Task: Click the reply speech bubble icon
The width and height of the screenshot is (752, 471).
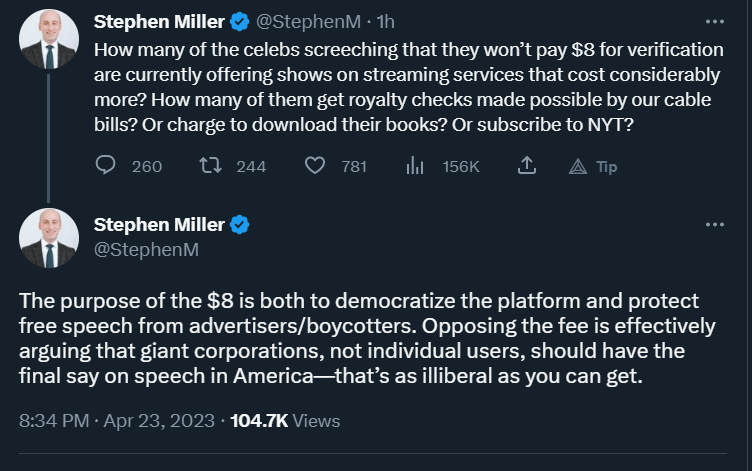Action: click(x=106, y=165)
